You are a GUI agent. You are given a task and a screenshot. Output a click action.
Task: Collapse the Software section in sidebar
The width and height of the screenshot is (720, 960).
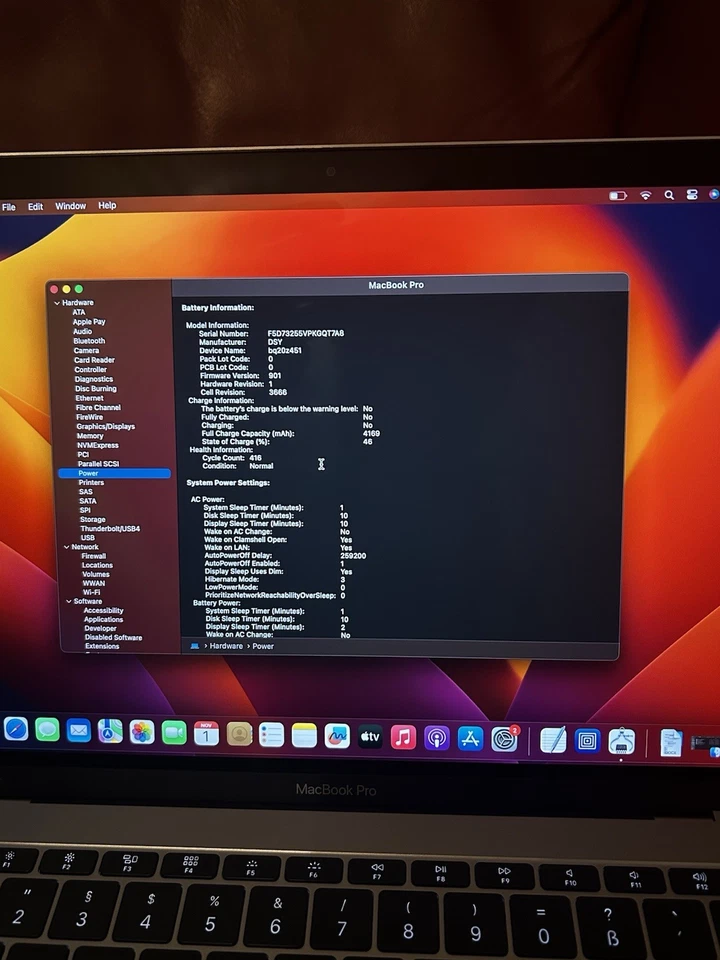point(69,601)
